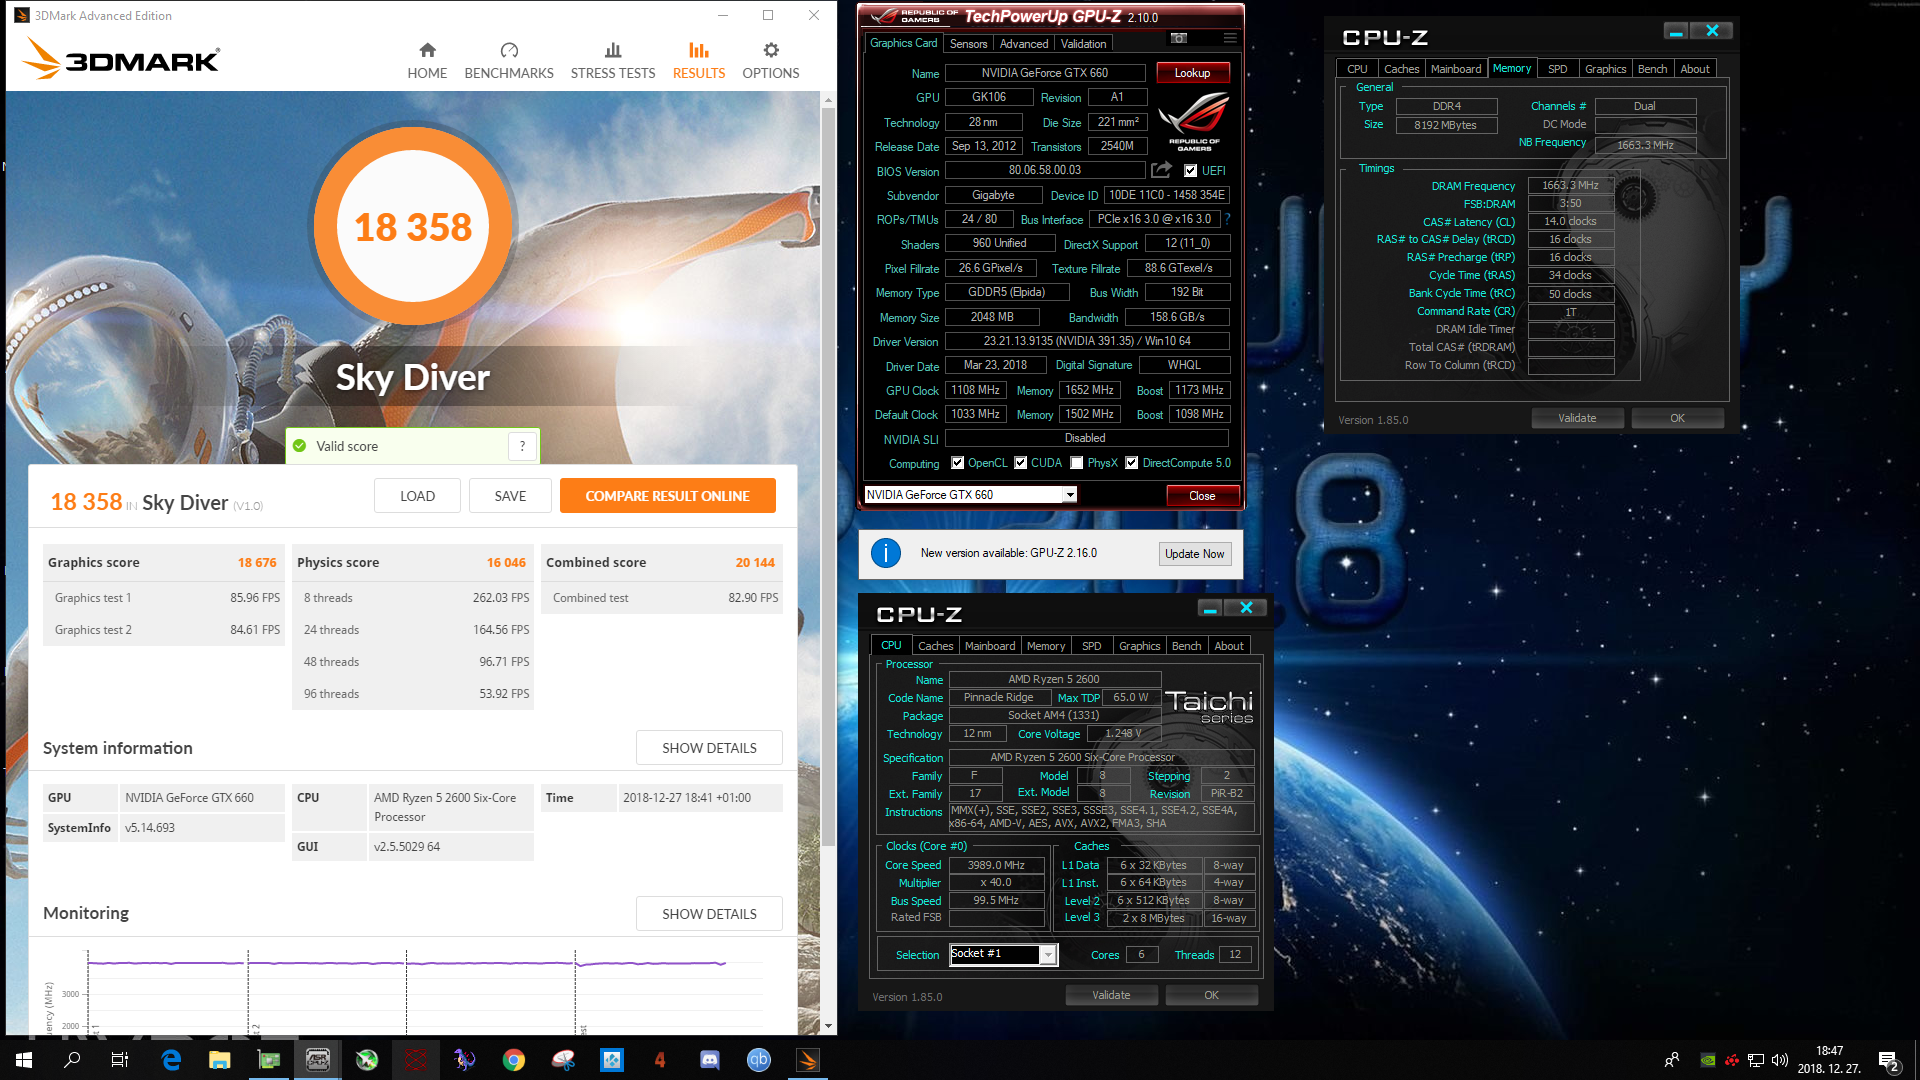Open Discord from the taskbar
This screenshot has width=1920, height=1080.
(710, 1060)
